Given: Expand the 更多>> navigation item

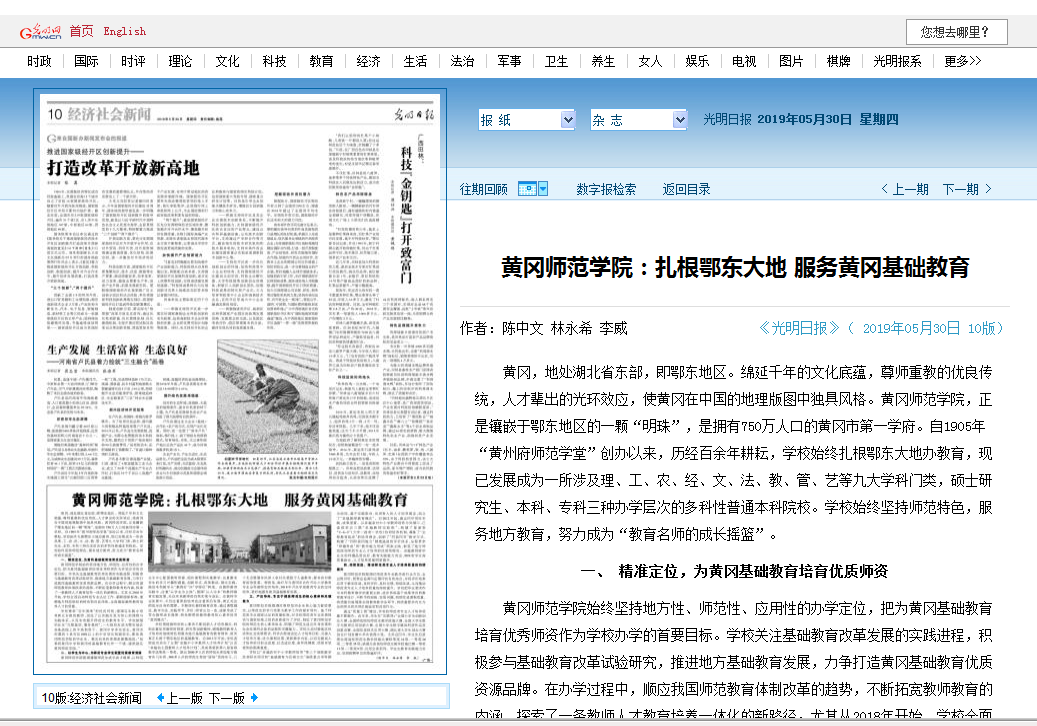Looking at the screenshot, I should 962,61.
